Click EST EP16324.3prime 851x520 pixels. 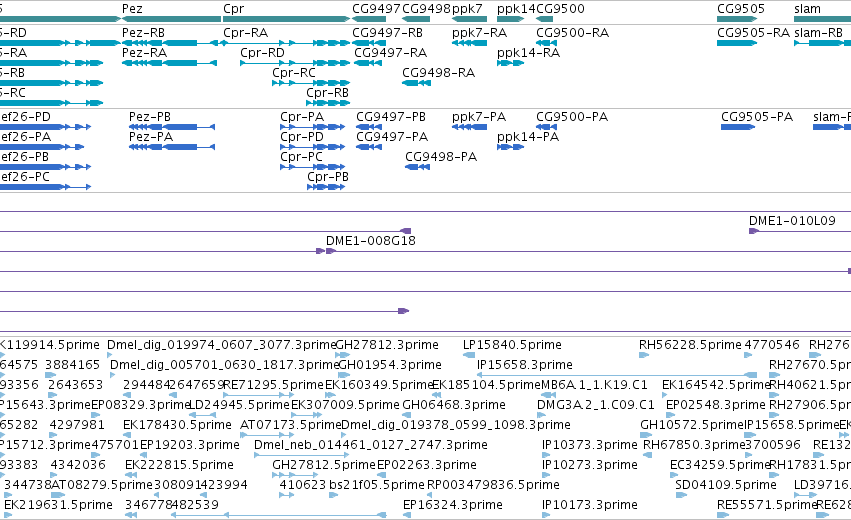[407, 516]
